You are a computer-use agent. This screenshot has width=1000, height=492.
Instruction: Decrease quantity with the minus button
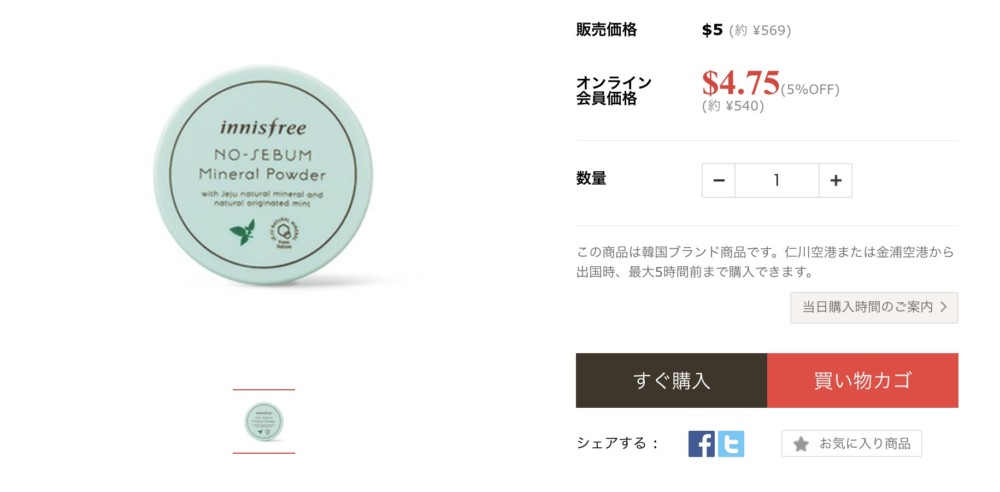click(x=719, y=181)
